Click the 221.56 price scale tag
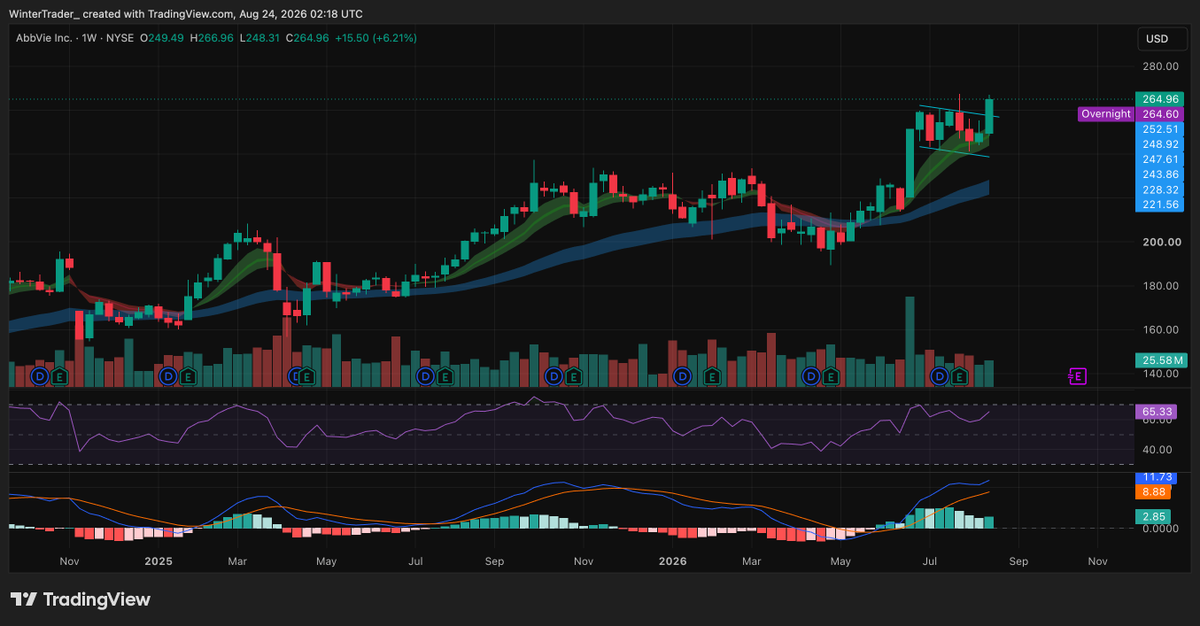 tap(1160, 204)
